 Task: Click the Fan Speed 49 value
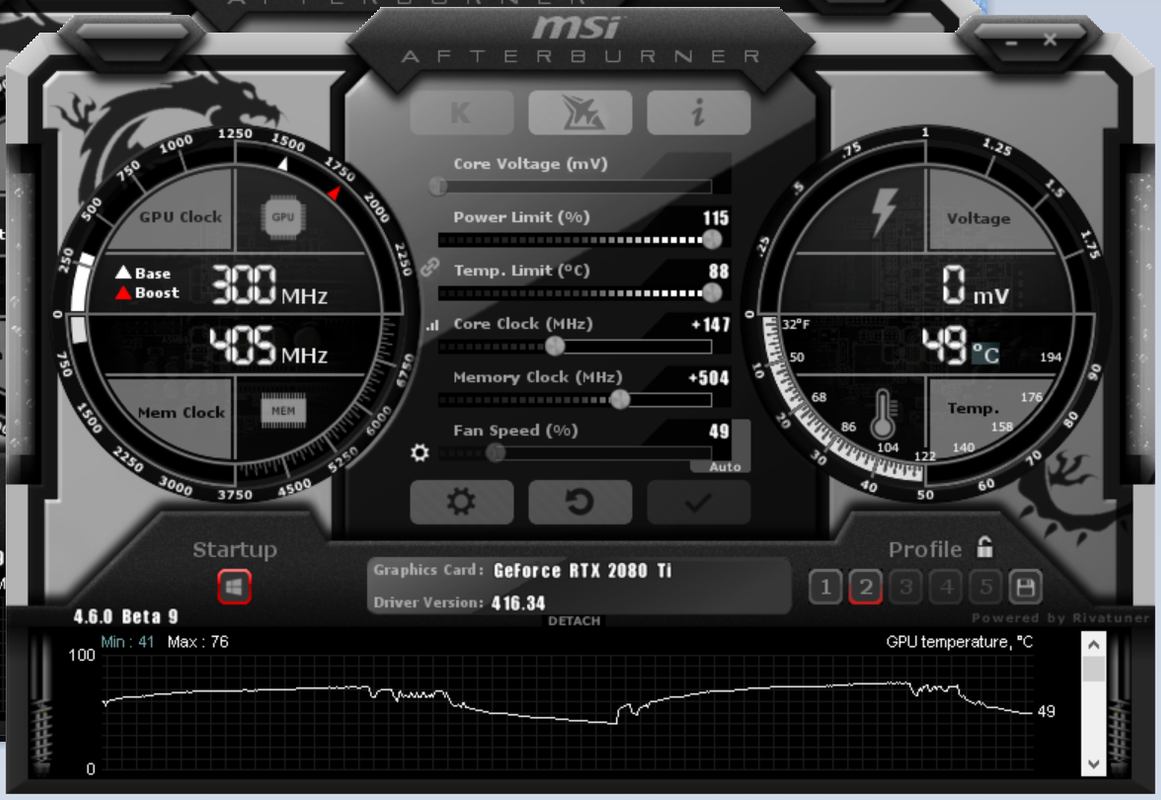(719, 431)
